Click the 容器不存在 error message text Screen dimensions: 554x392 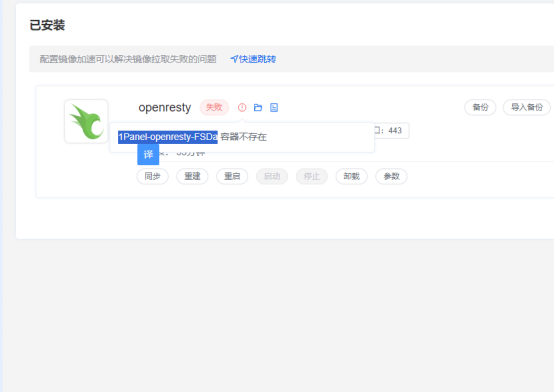point(243,137)
